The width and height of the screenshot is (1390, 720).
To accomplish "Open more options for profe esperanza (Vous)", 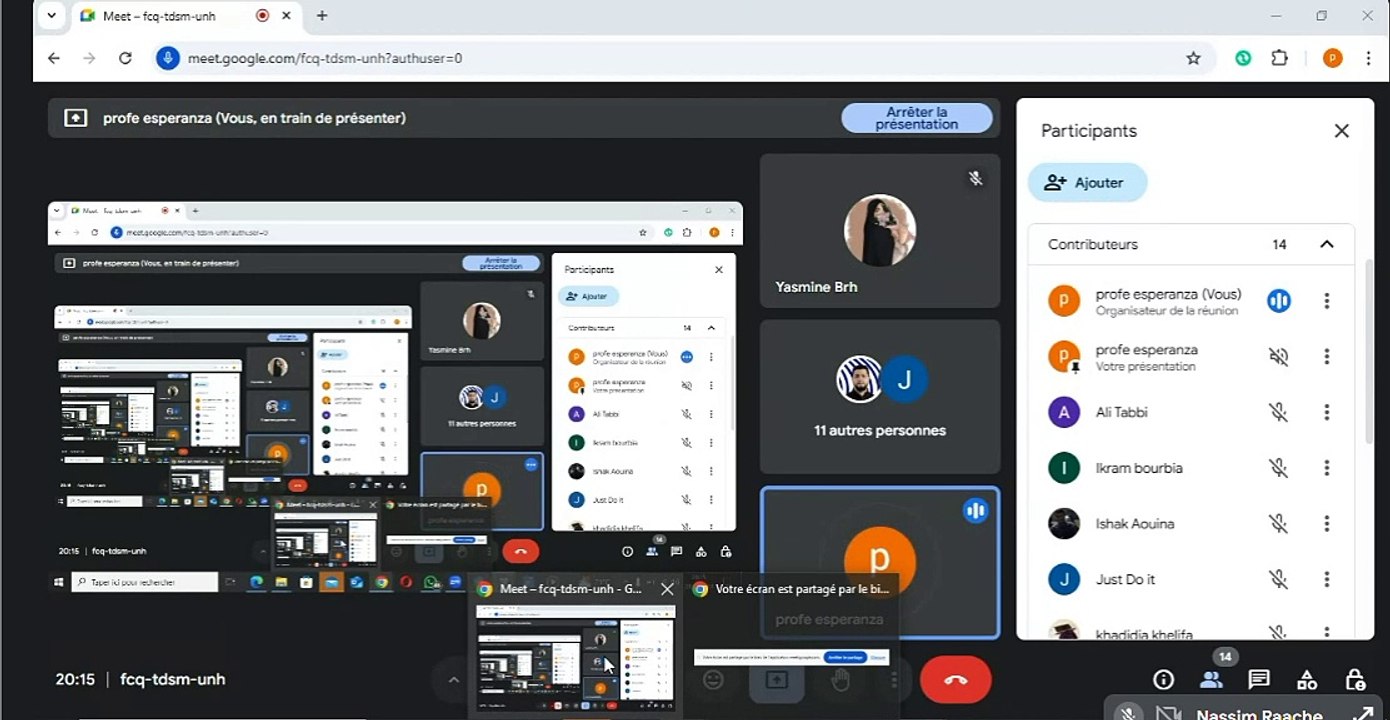I will [x=1327, y=300].
